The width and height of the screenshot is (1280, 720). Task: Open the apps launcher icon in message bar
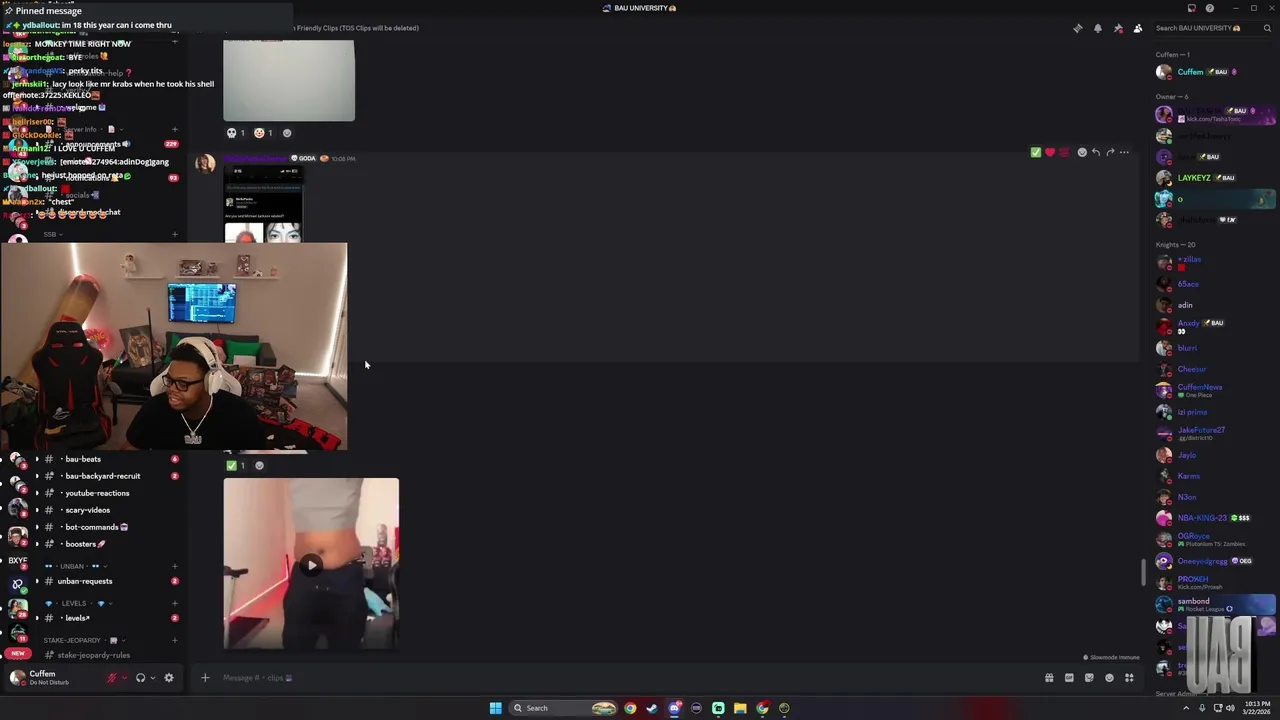pyautogui.click(x=1129, y=678)
